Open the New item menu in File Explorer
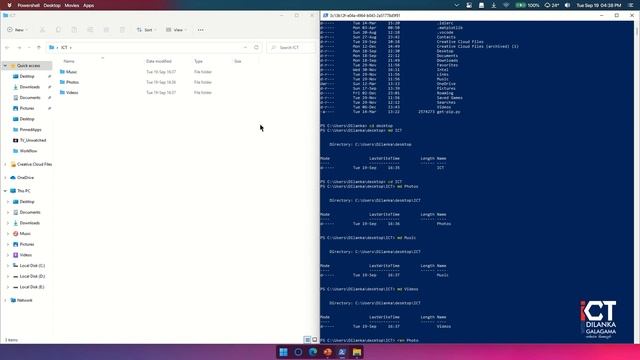Screen dimensions: 640x360 tap(17, 30)
